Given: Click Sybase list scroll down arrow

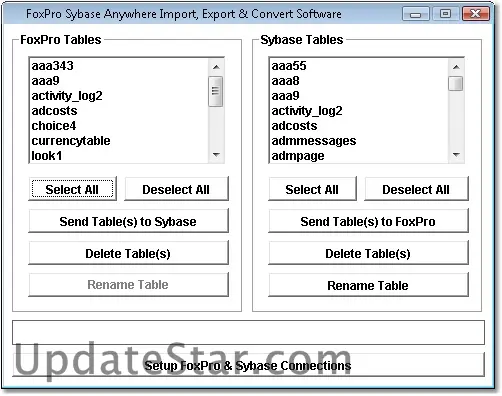Looking at the screenshot, I should click(x=456, y=154).
